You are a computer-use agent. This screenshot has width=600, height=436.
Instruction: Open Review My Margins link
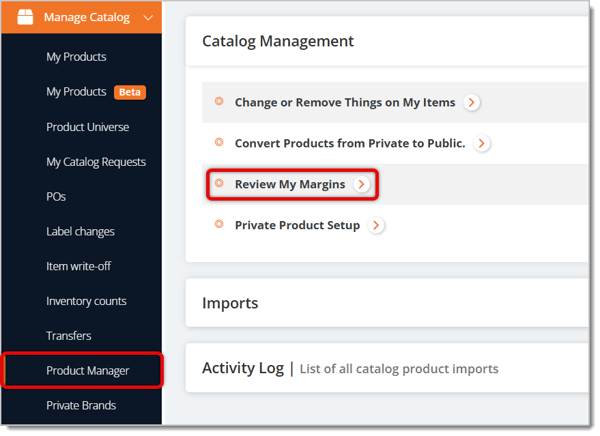(x=290, y=185)
